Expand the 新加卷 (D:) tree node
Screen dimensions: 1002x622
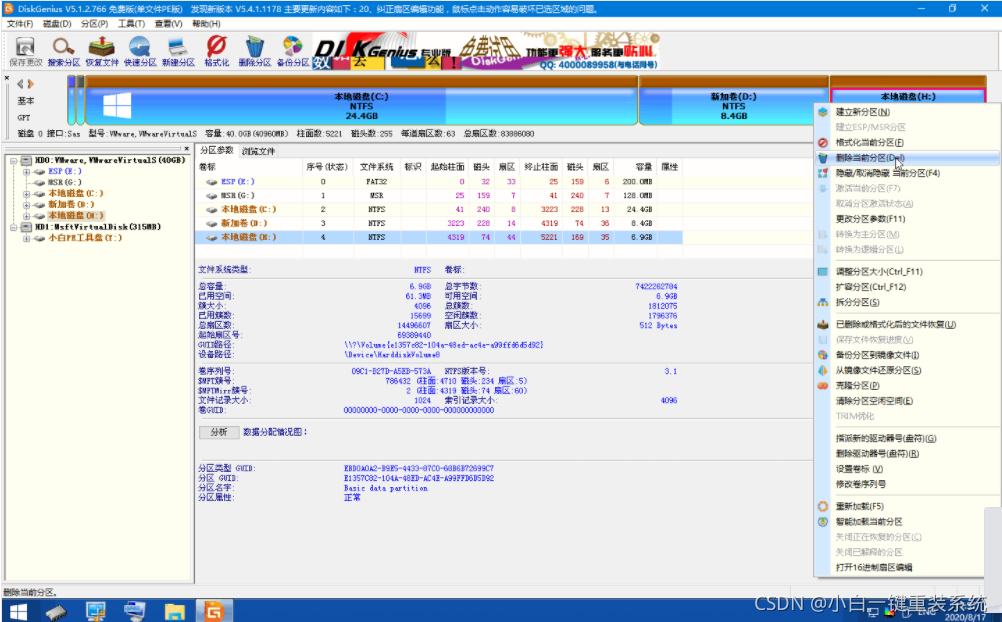(26, 205)
